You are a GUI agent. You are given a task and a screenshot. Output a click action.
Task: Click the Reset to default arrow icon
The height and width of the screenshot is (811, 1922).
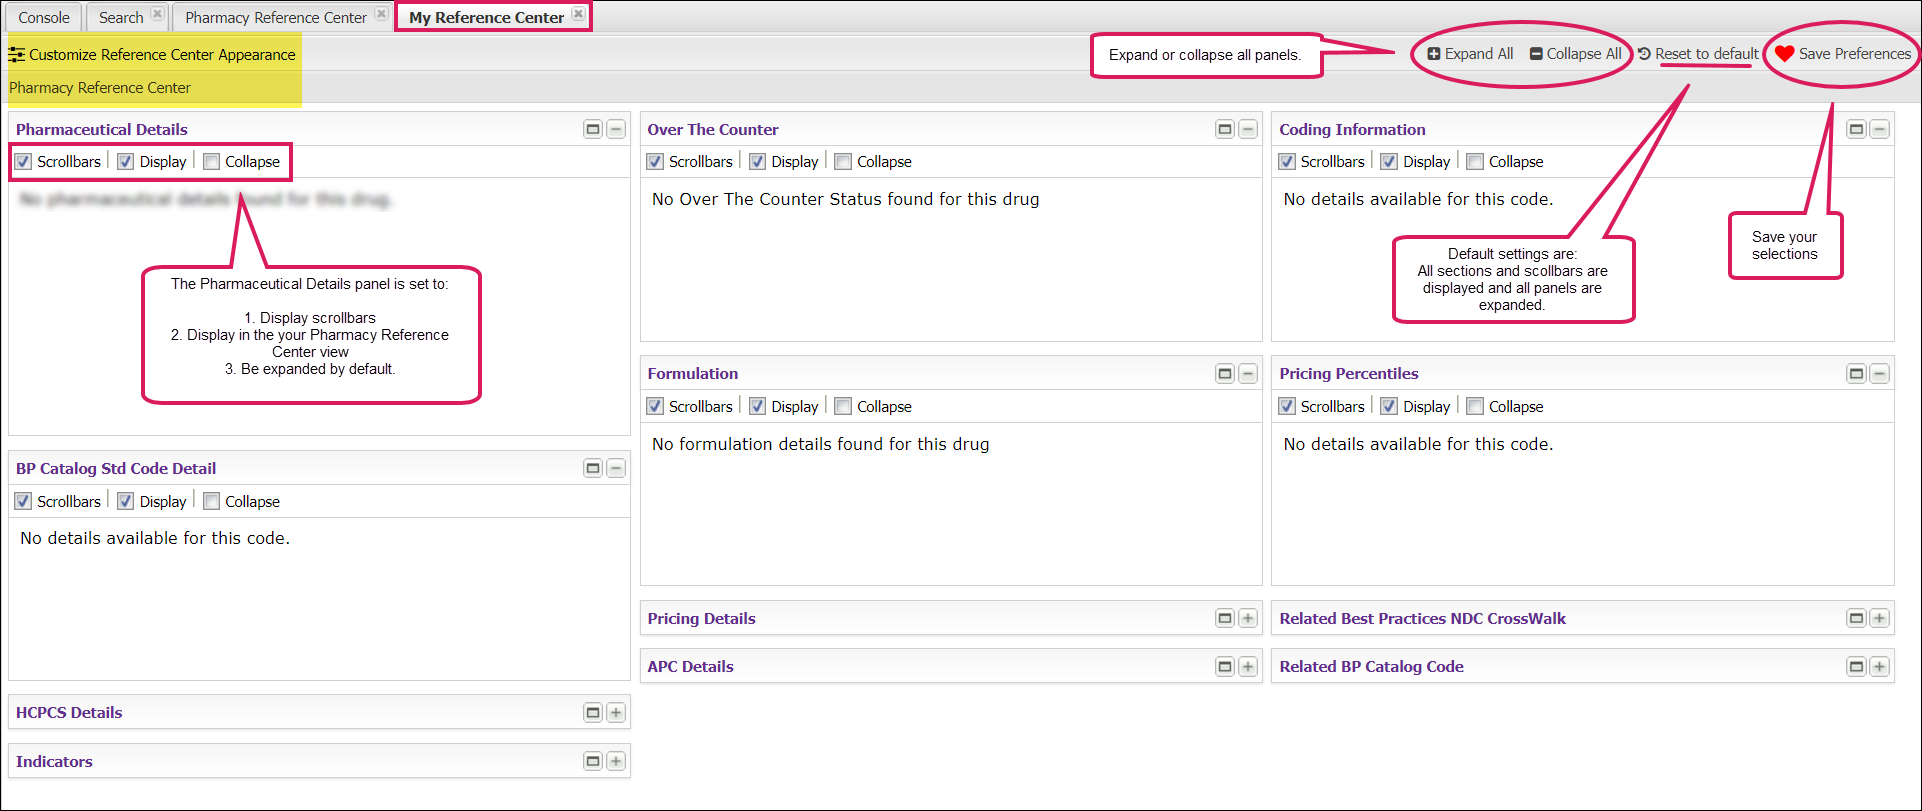[x=1644, y=54]
